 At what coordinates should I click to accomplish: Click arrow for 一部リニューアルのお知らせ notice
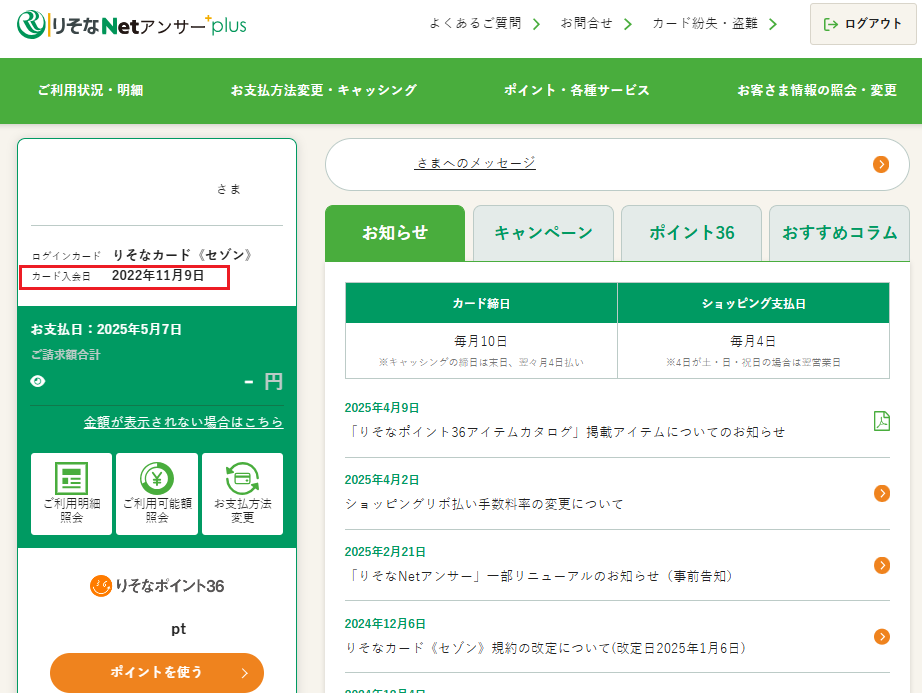[881, 565]
